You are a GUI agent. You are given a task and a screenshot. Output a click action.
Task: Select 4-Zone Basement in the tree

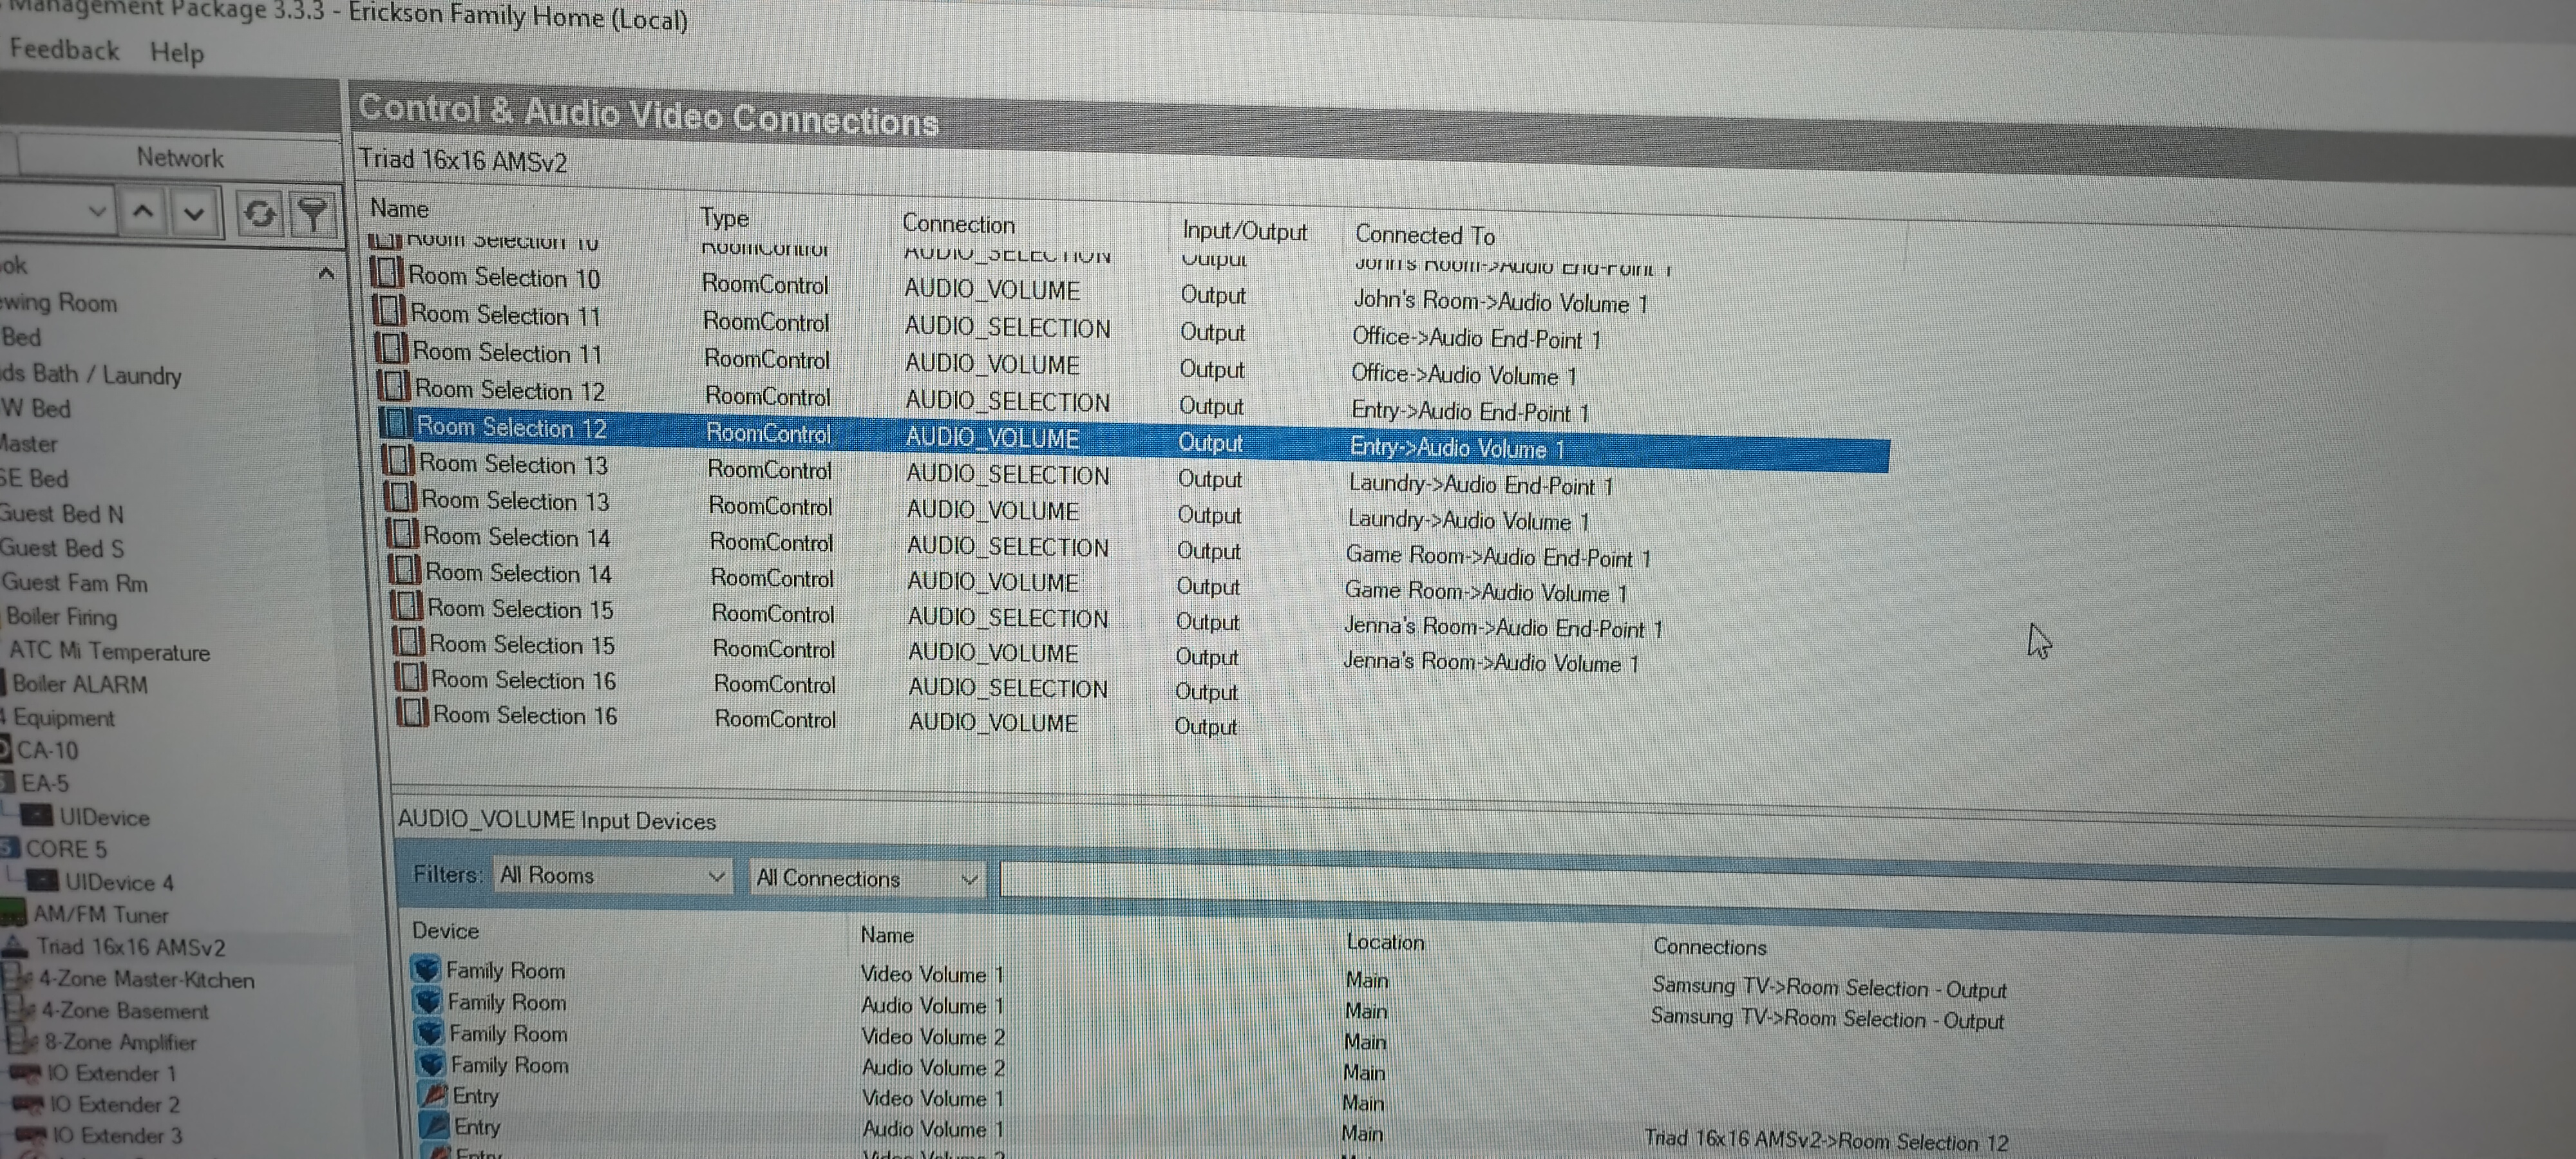pos(124,1010)
